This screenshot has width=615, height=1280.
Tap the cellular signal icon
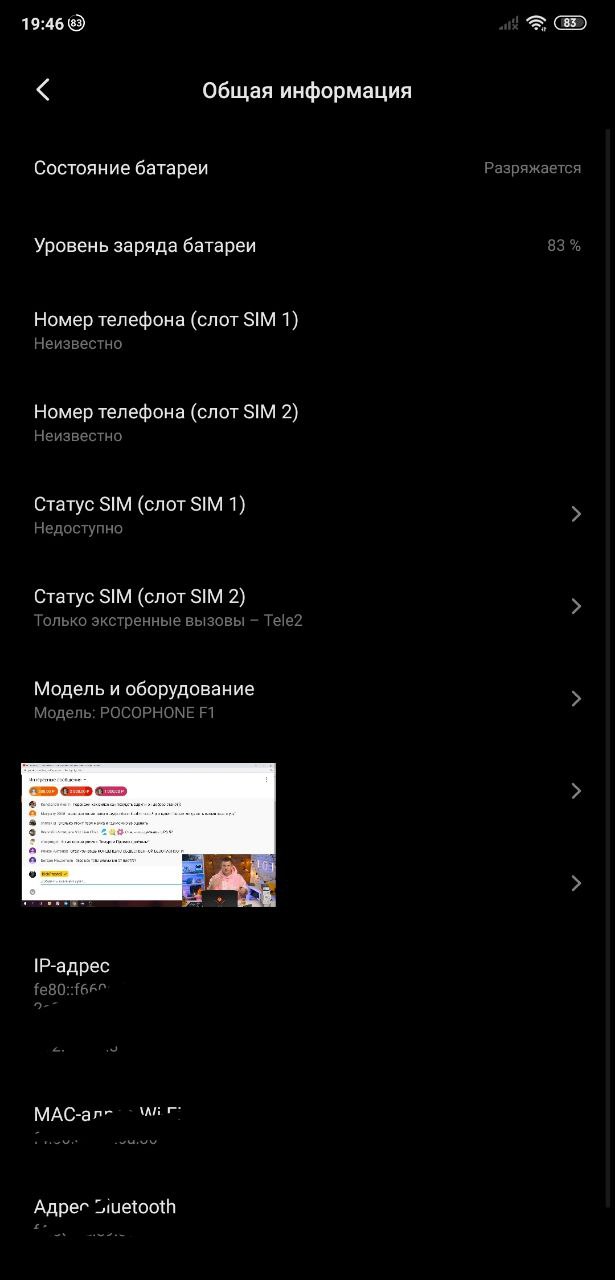[509, 23]
